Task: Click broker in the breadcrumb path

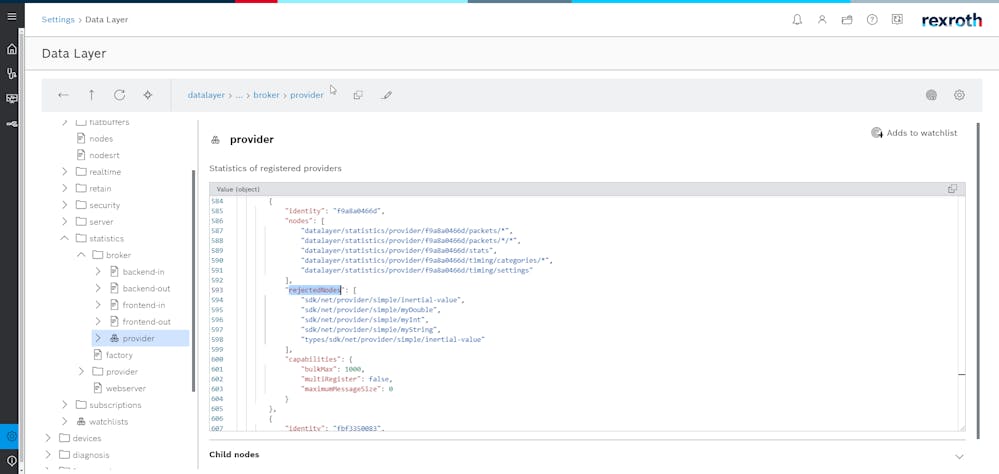Action: (x=266, y=95)
